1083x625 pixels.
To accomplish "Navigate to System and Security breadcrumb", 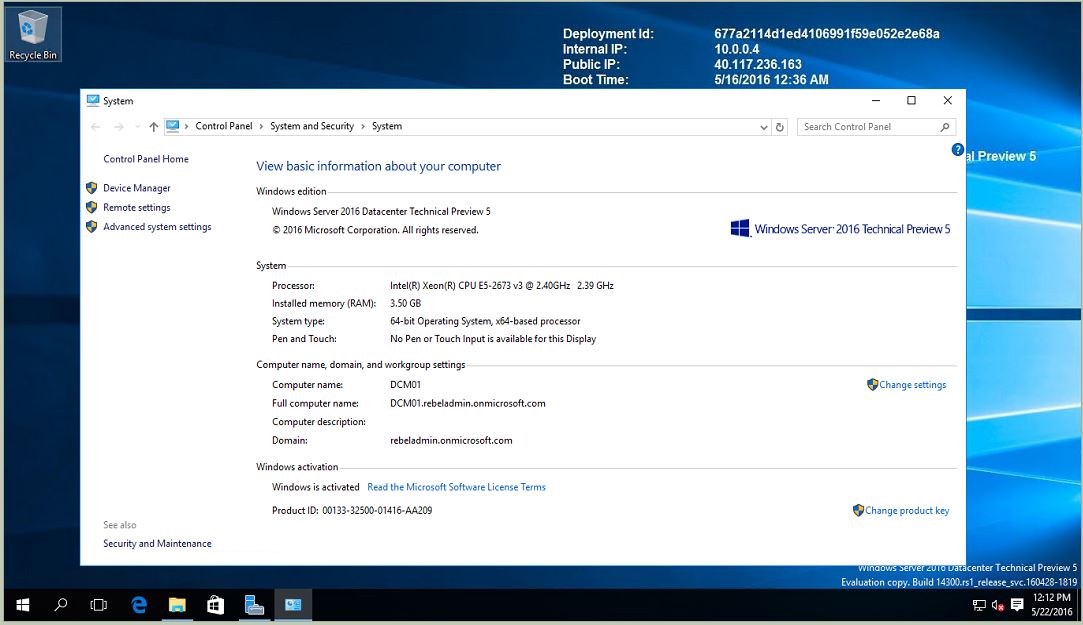I will (x=312, y=126).
